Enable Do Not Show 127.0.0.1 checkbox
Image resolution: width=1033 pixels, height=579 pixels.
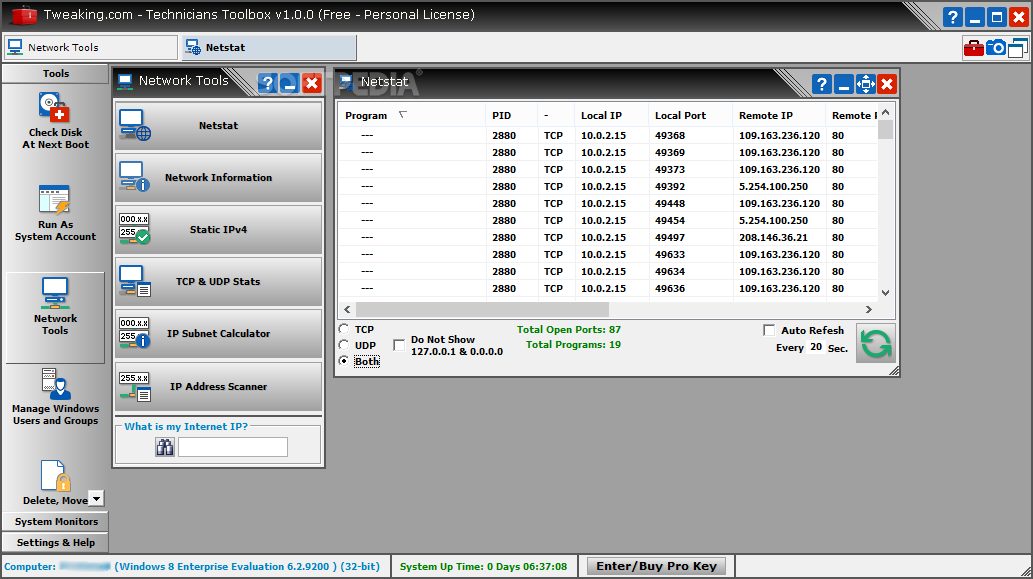399,345
